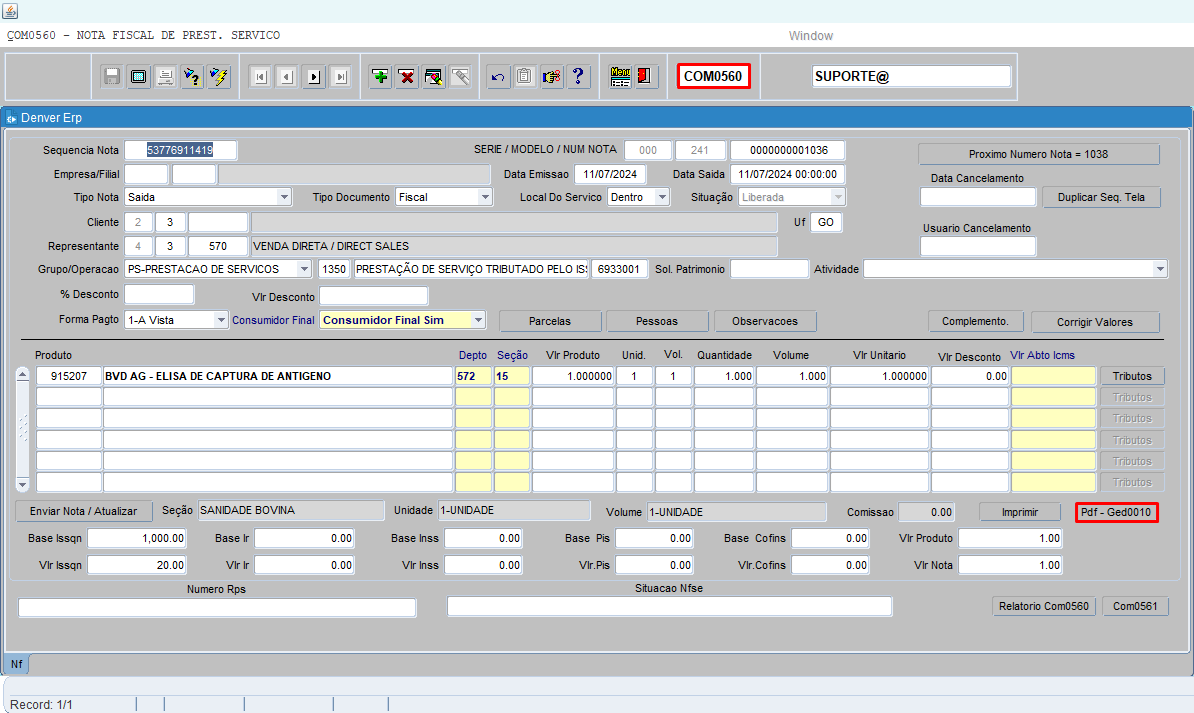Viewport: 1194px width, 713px height.
Task: Click the Base Issqn value field
Action: pyautogui.click(x=137, y=539)
